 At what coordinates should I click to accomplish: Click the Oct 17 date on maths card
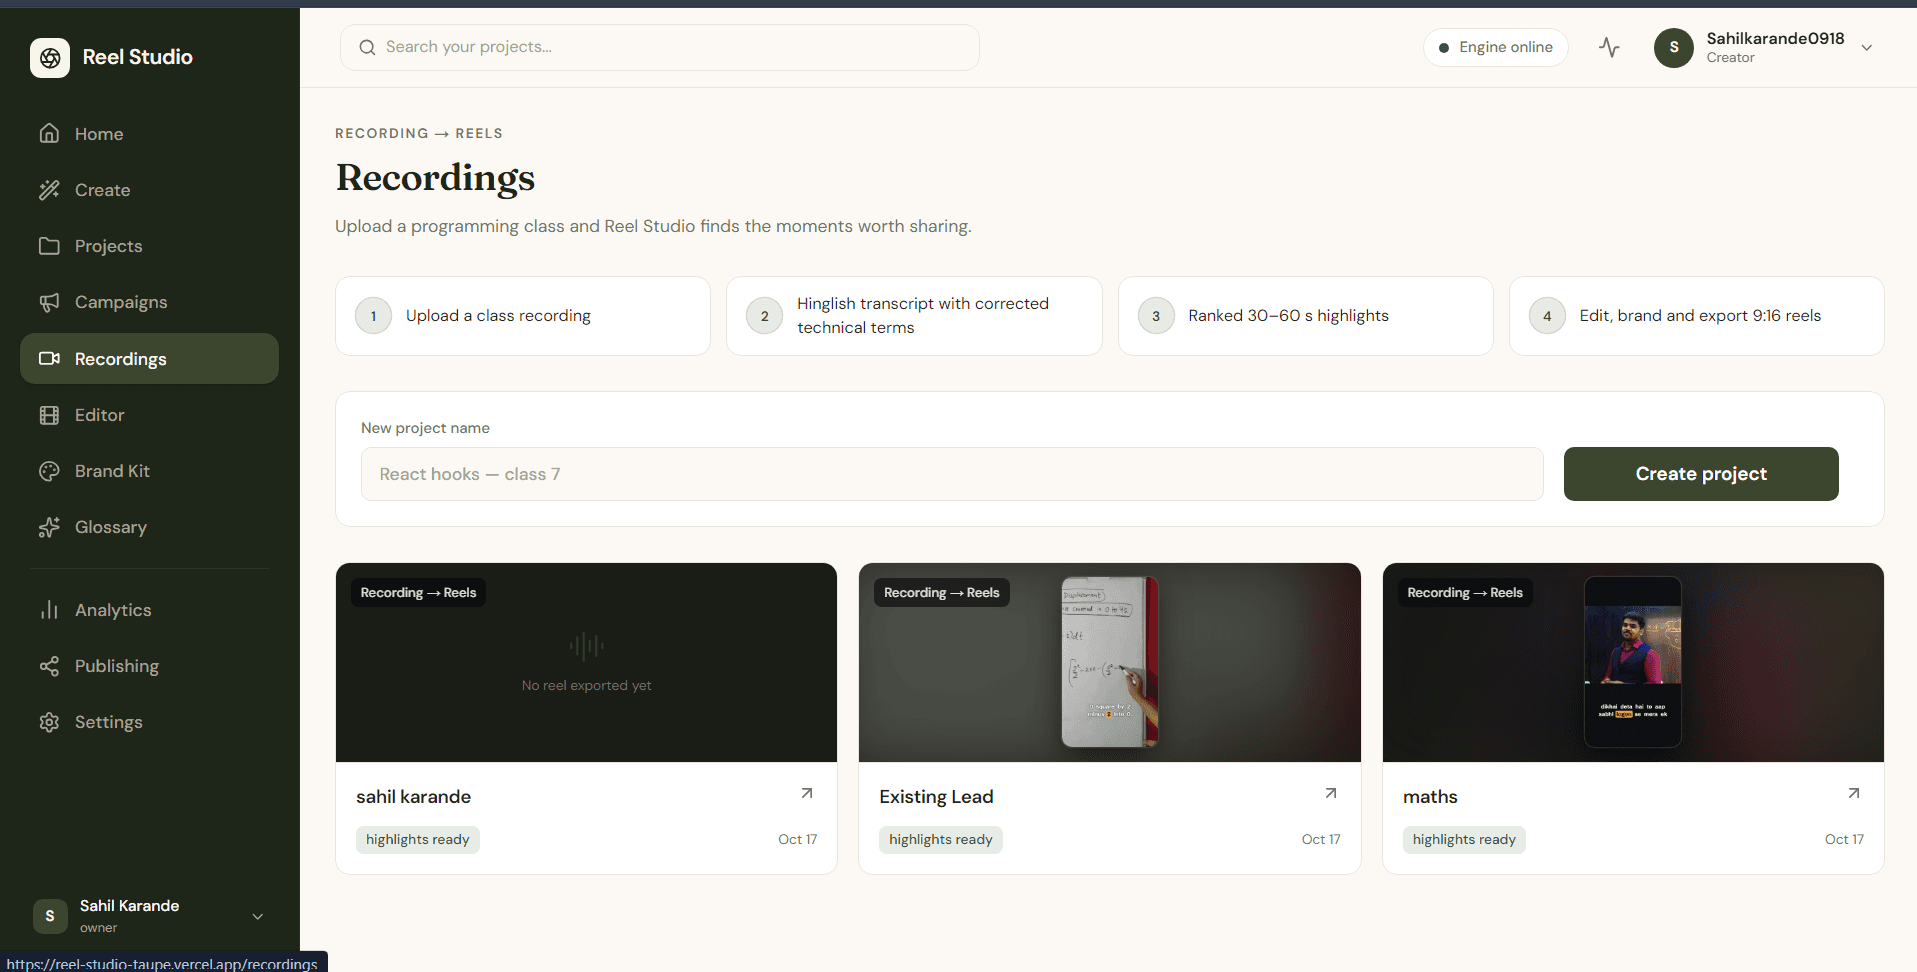[x=1844, y=840]
